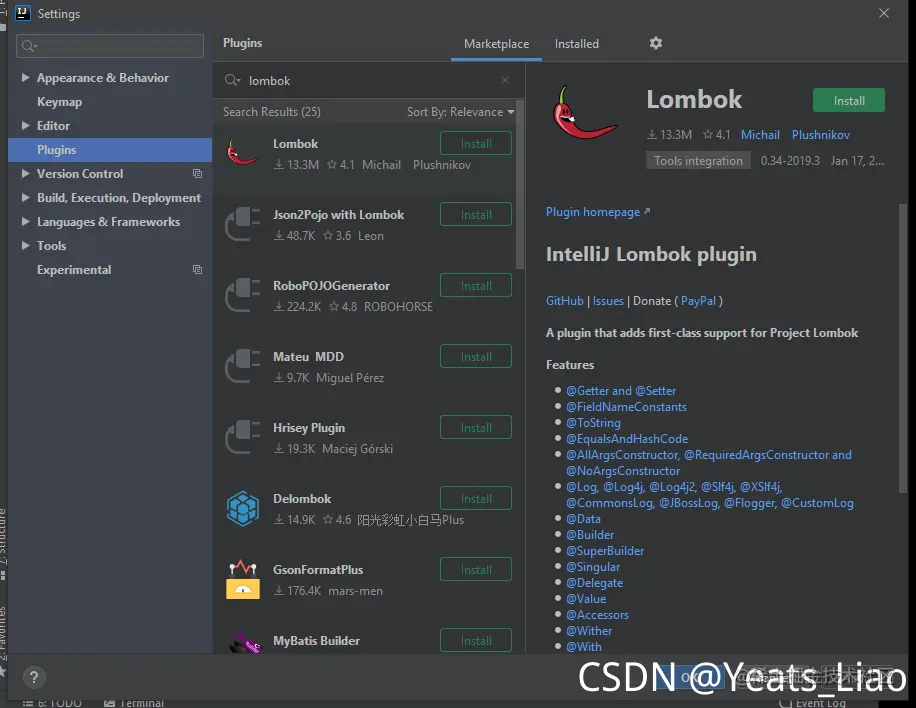This screenshot has width=916, height=708.
Task: Expand Build, Execution, Deployment node
Action: 25,197
